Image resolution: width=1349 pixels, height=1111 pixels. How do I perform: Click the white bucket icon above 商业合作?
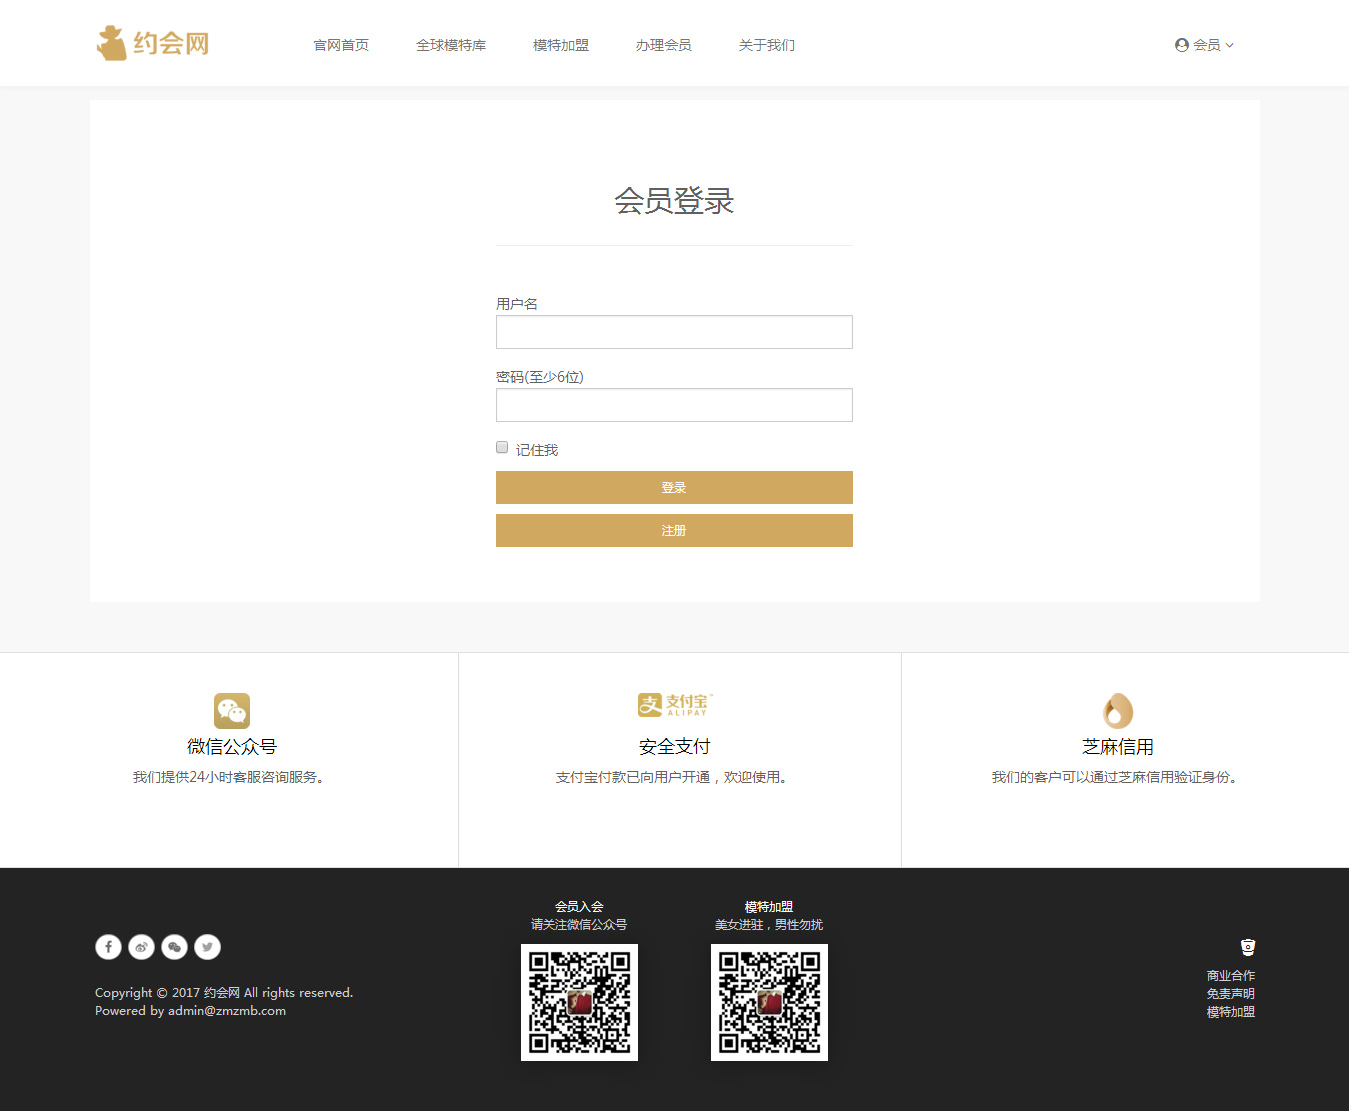click(x=1247, y=947)
